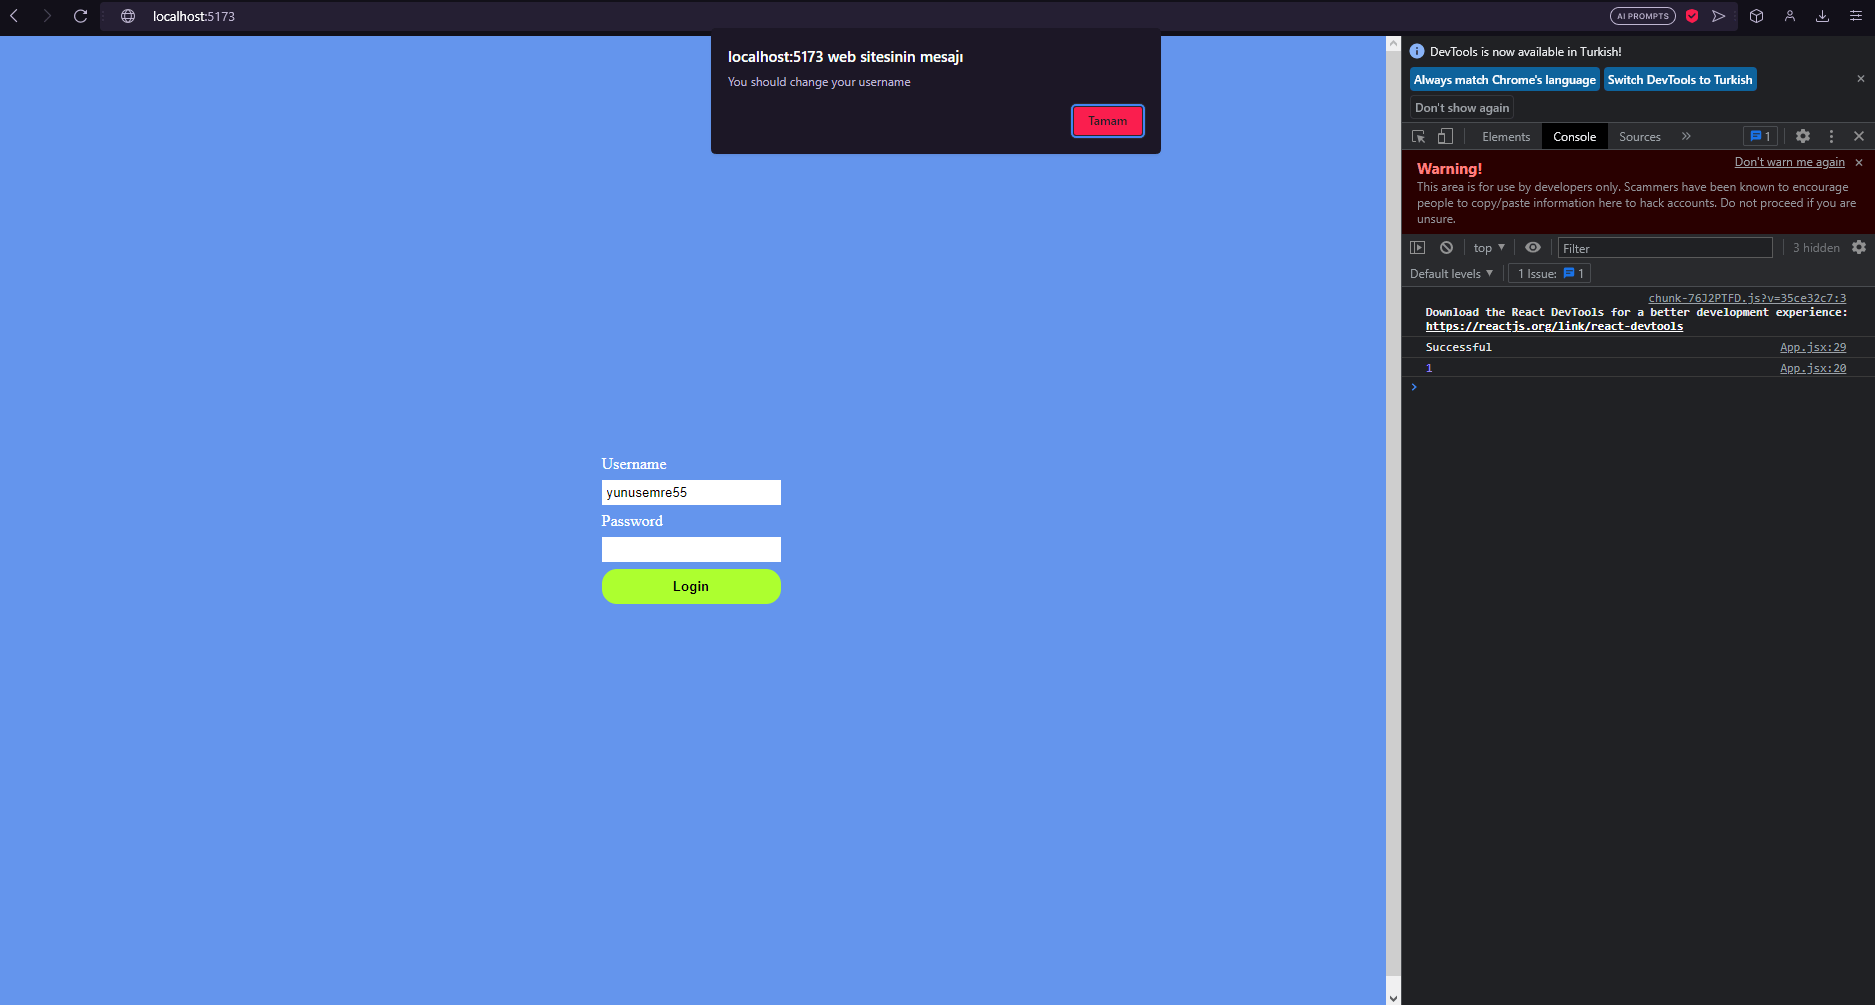Click Always match Chrome's language
Screen dimensions: 1875x1005
coord(1505,80)
